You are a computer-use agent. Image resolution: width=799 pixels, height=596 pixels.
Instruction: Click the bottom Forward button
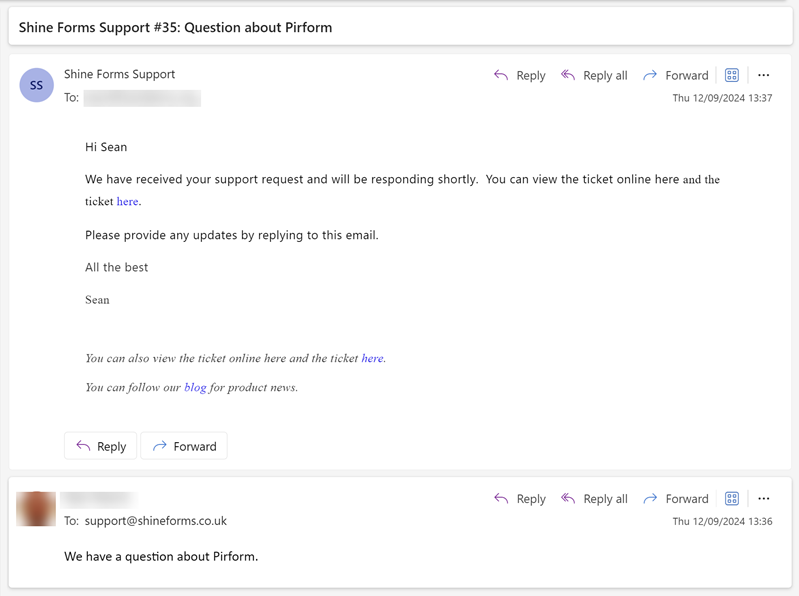click(184, 446)
